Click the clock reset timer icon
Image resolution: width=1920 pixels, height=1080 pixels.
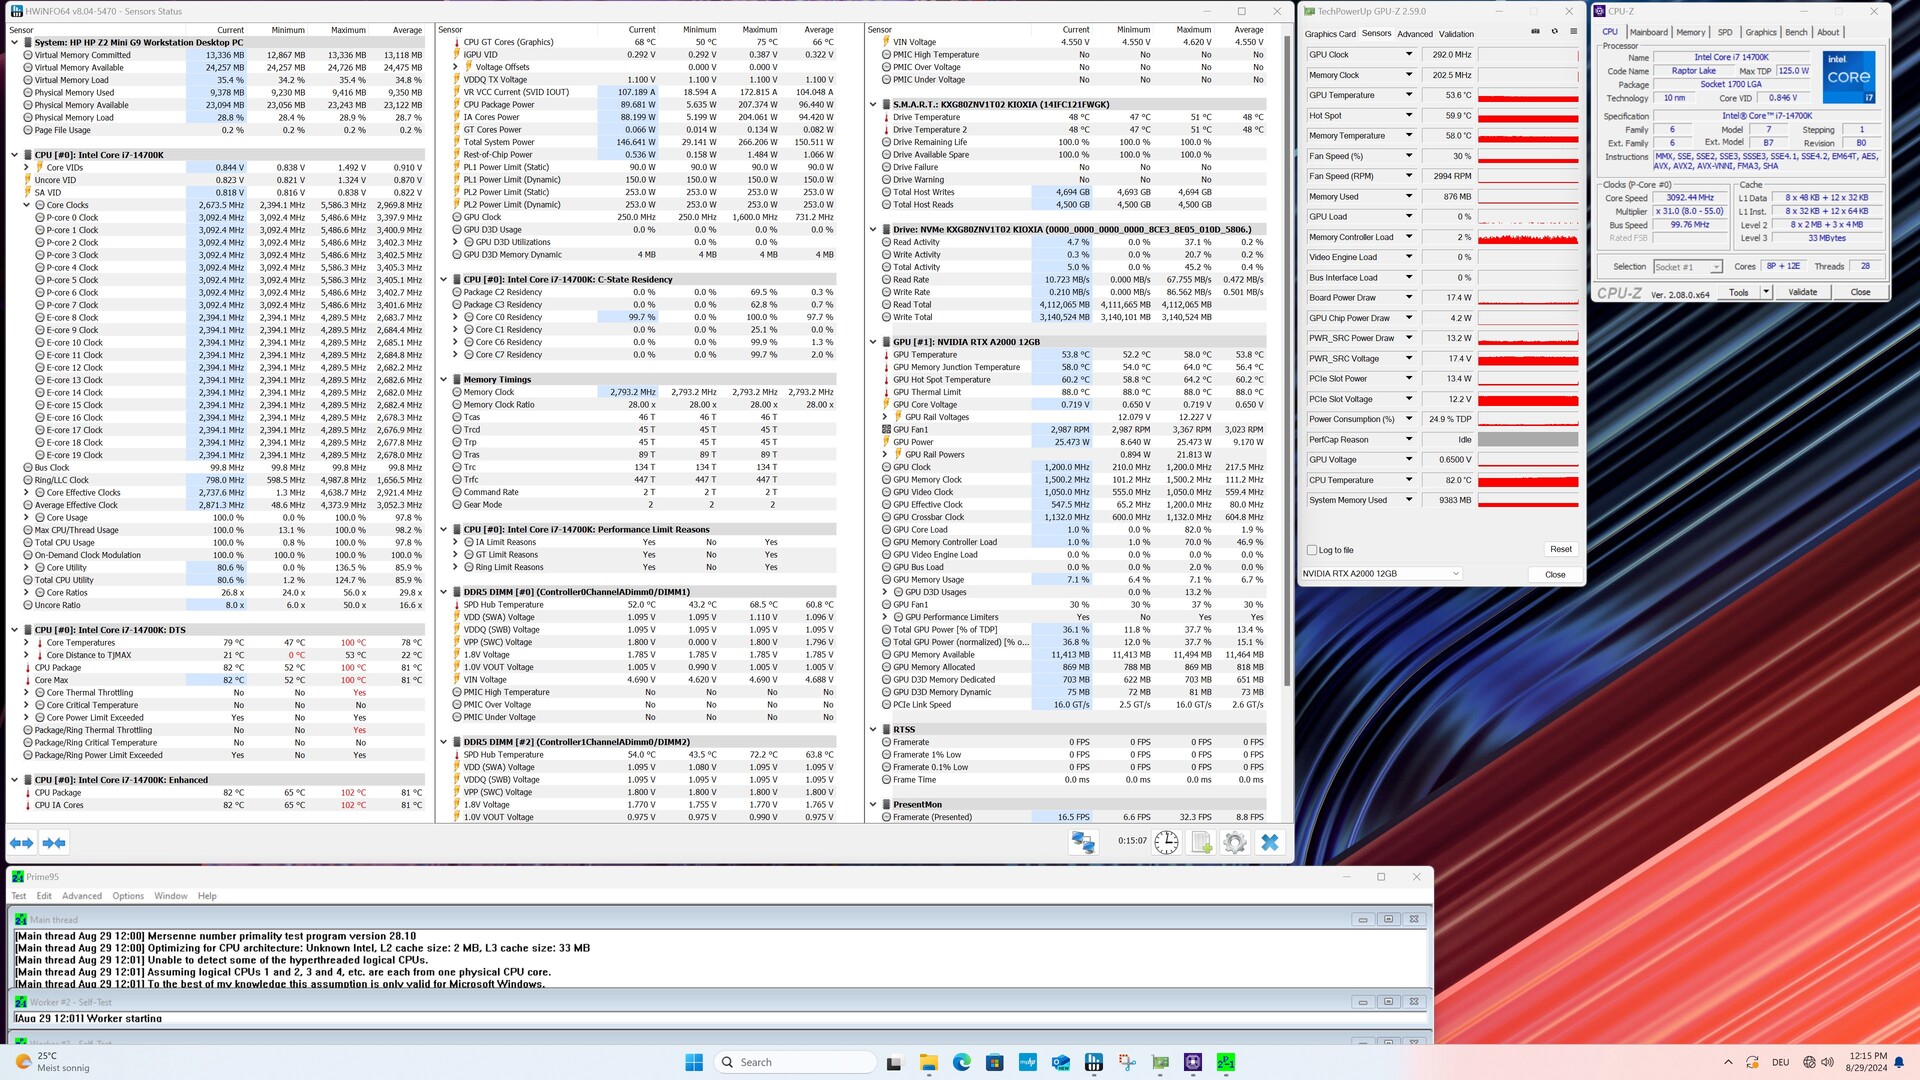pos(1166,842)
